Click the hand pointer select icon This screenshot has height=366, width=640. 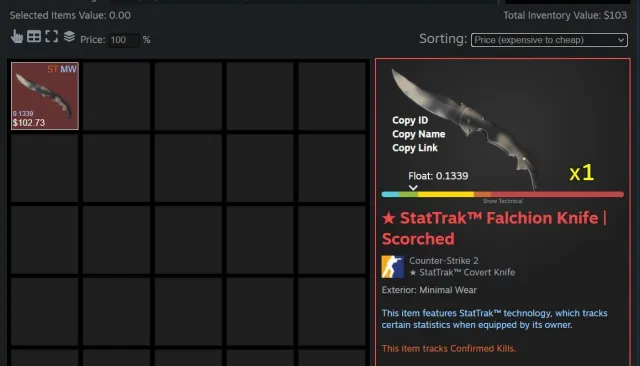[x=17, y=37]
